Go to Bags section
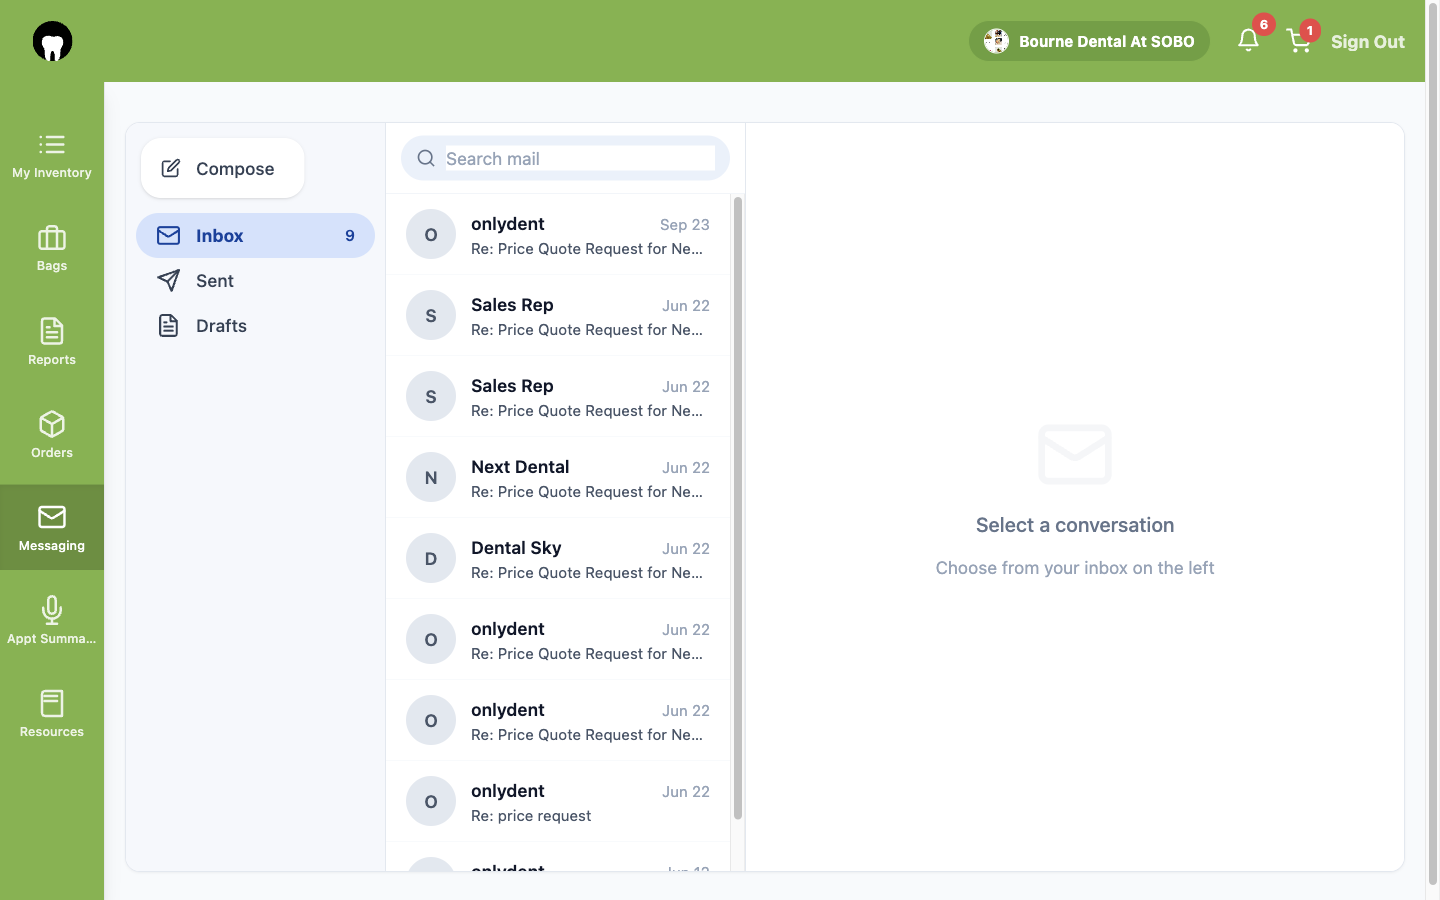This screenshot has height=900, width=1440. pyautogui.click(x=52, y=249)
